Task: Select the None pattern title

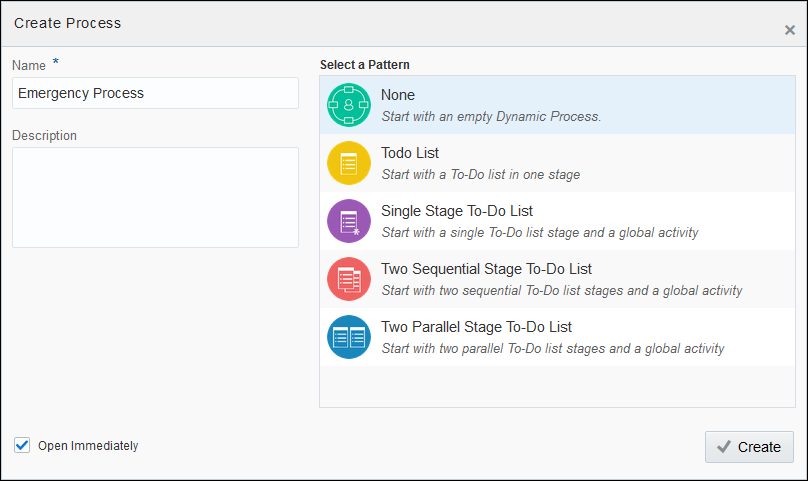Action: (x=398, y=96)
